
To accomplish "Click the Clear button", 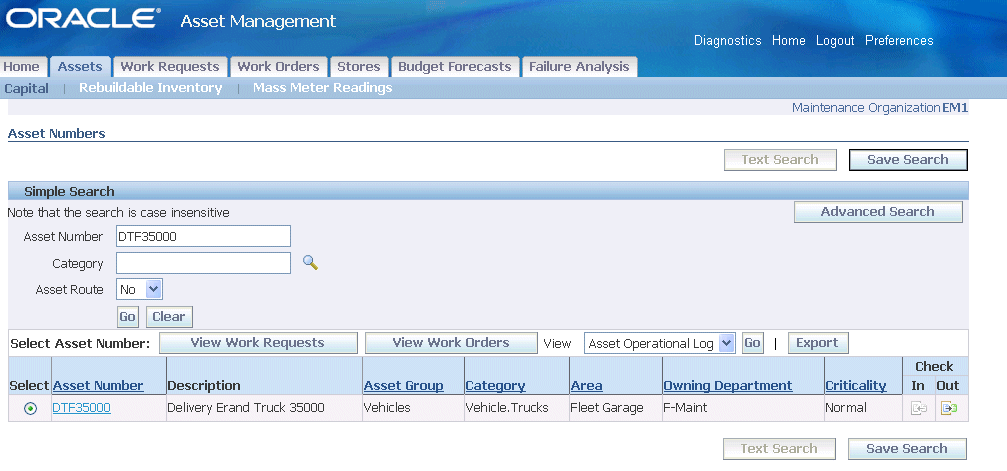I will coord(169,317).
